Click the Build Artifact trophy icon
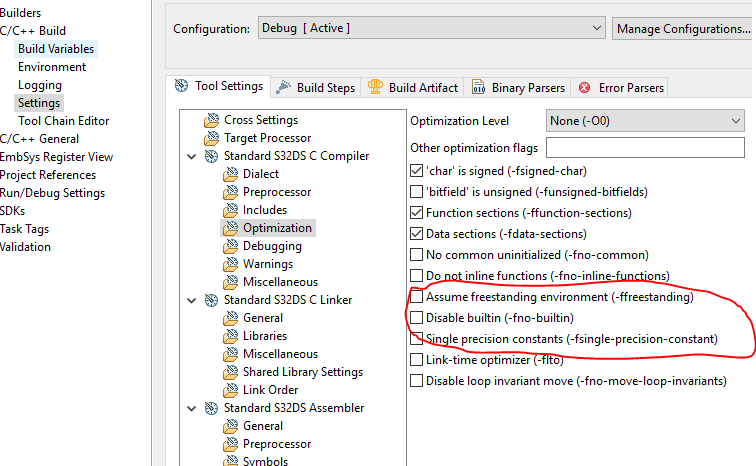The image size is (756, 466). coord(376,87)
